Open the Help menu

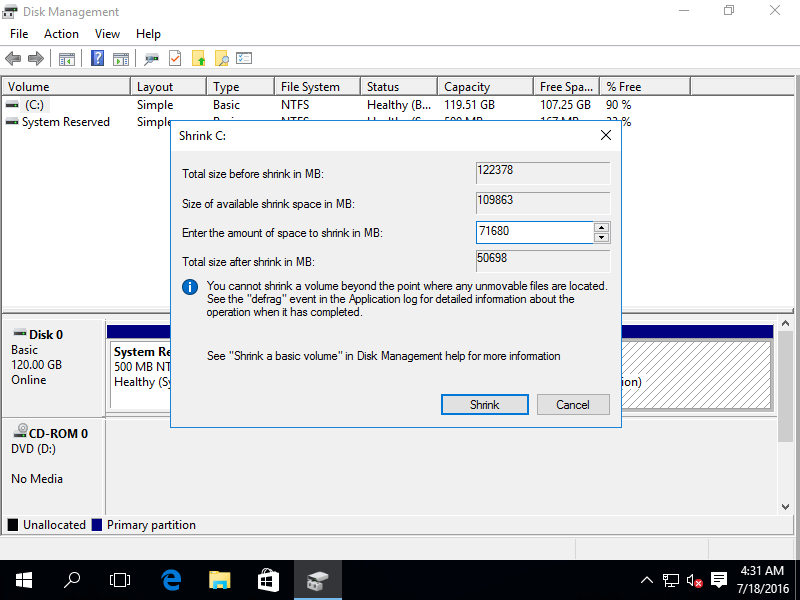[148, 34]
